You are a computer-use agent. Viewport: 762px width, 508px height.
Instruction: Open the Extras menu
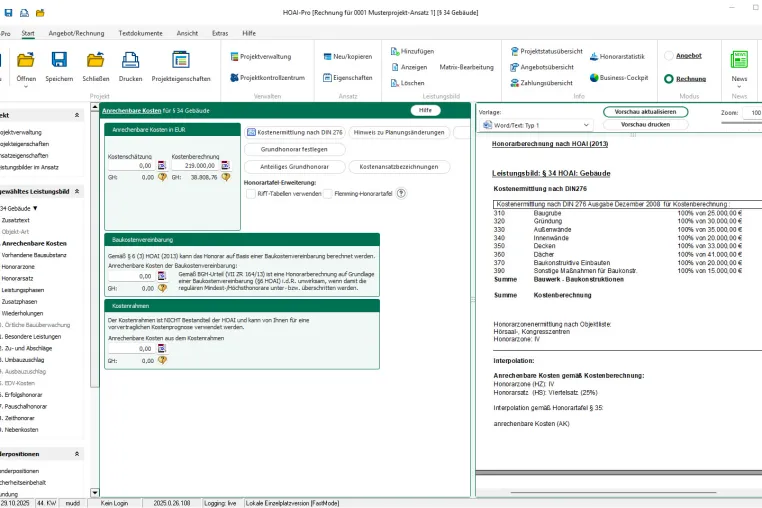pos(220,34)
